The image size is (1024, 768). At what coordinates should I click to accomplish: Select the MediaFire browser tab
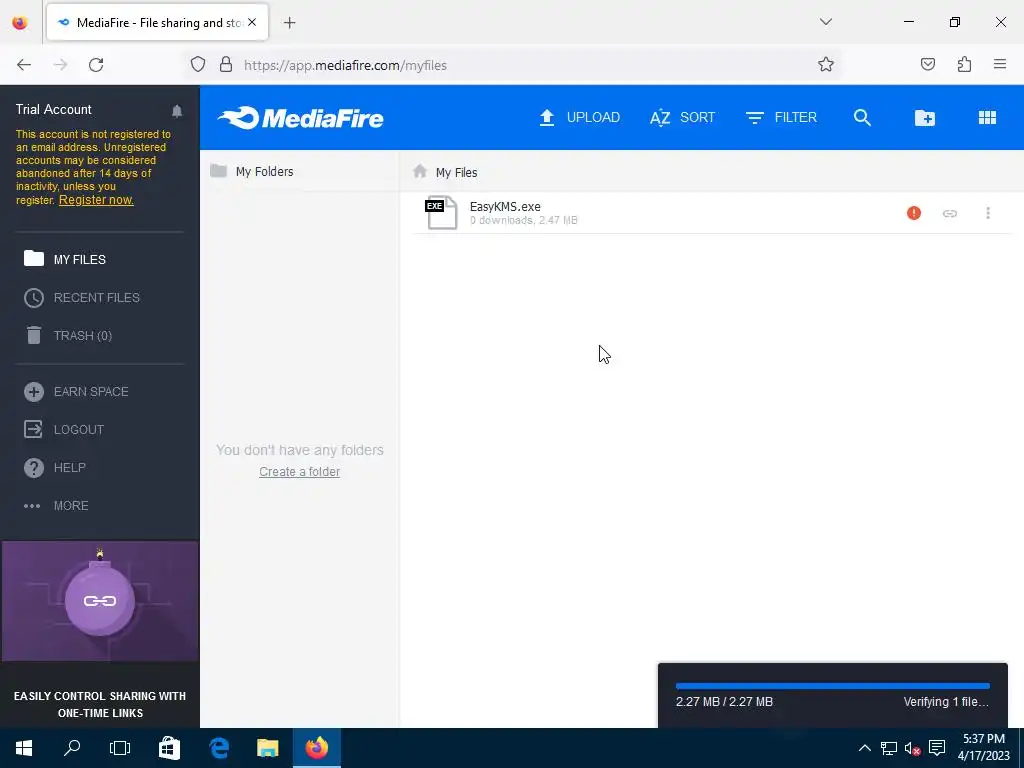pos(157,23)
